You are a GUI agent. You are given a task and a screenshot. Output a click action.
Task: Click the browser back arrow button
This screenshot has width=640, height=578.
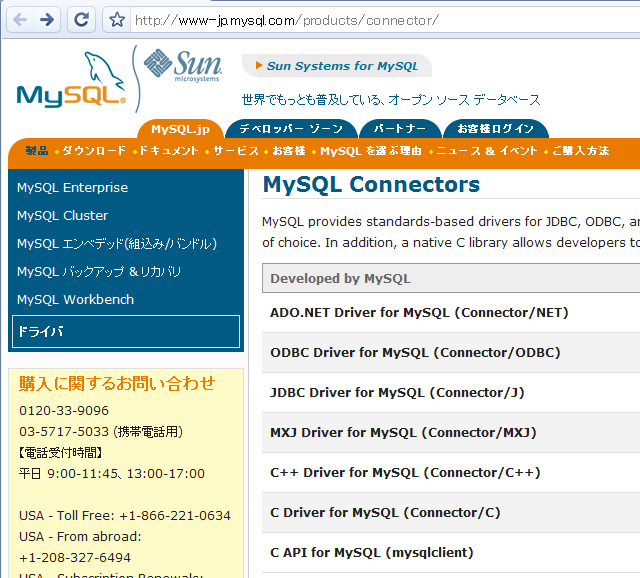(20, 19)
